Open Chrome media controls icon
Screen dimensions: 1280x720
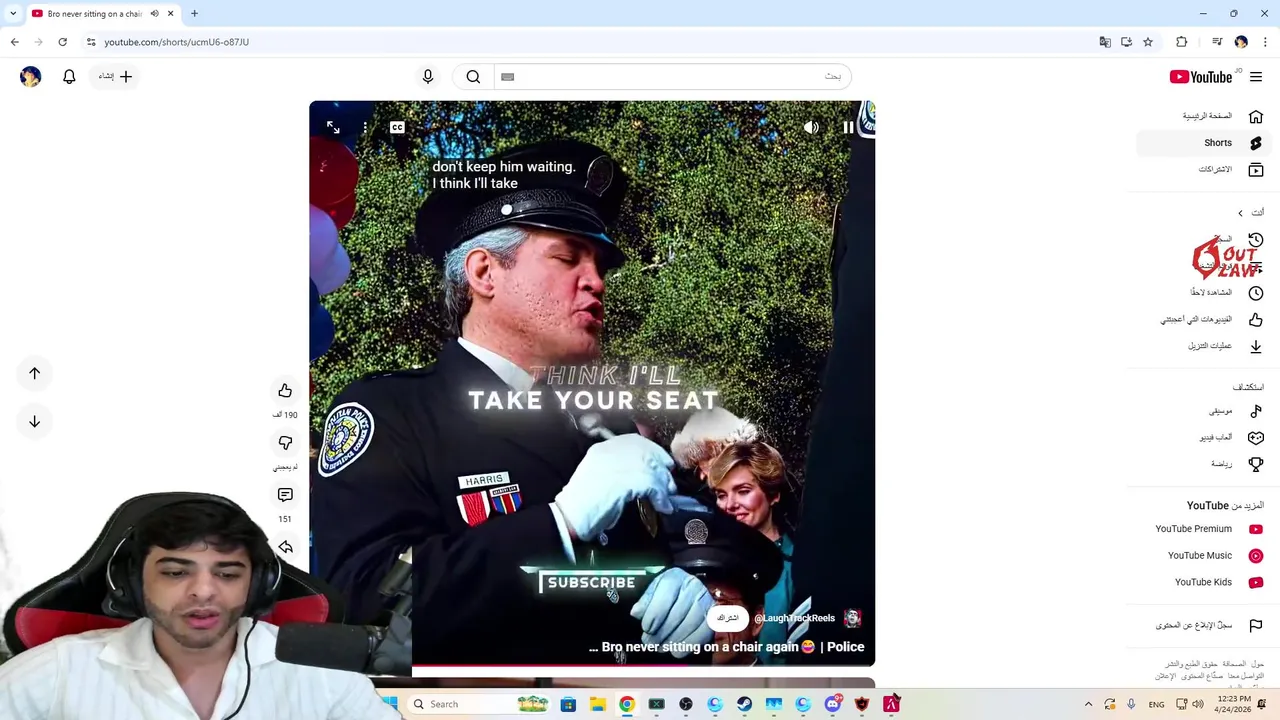coord(1217,42)
